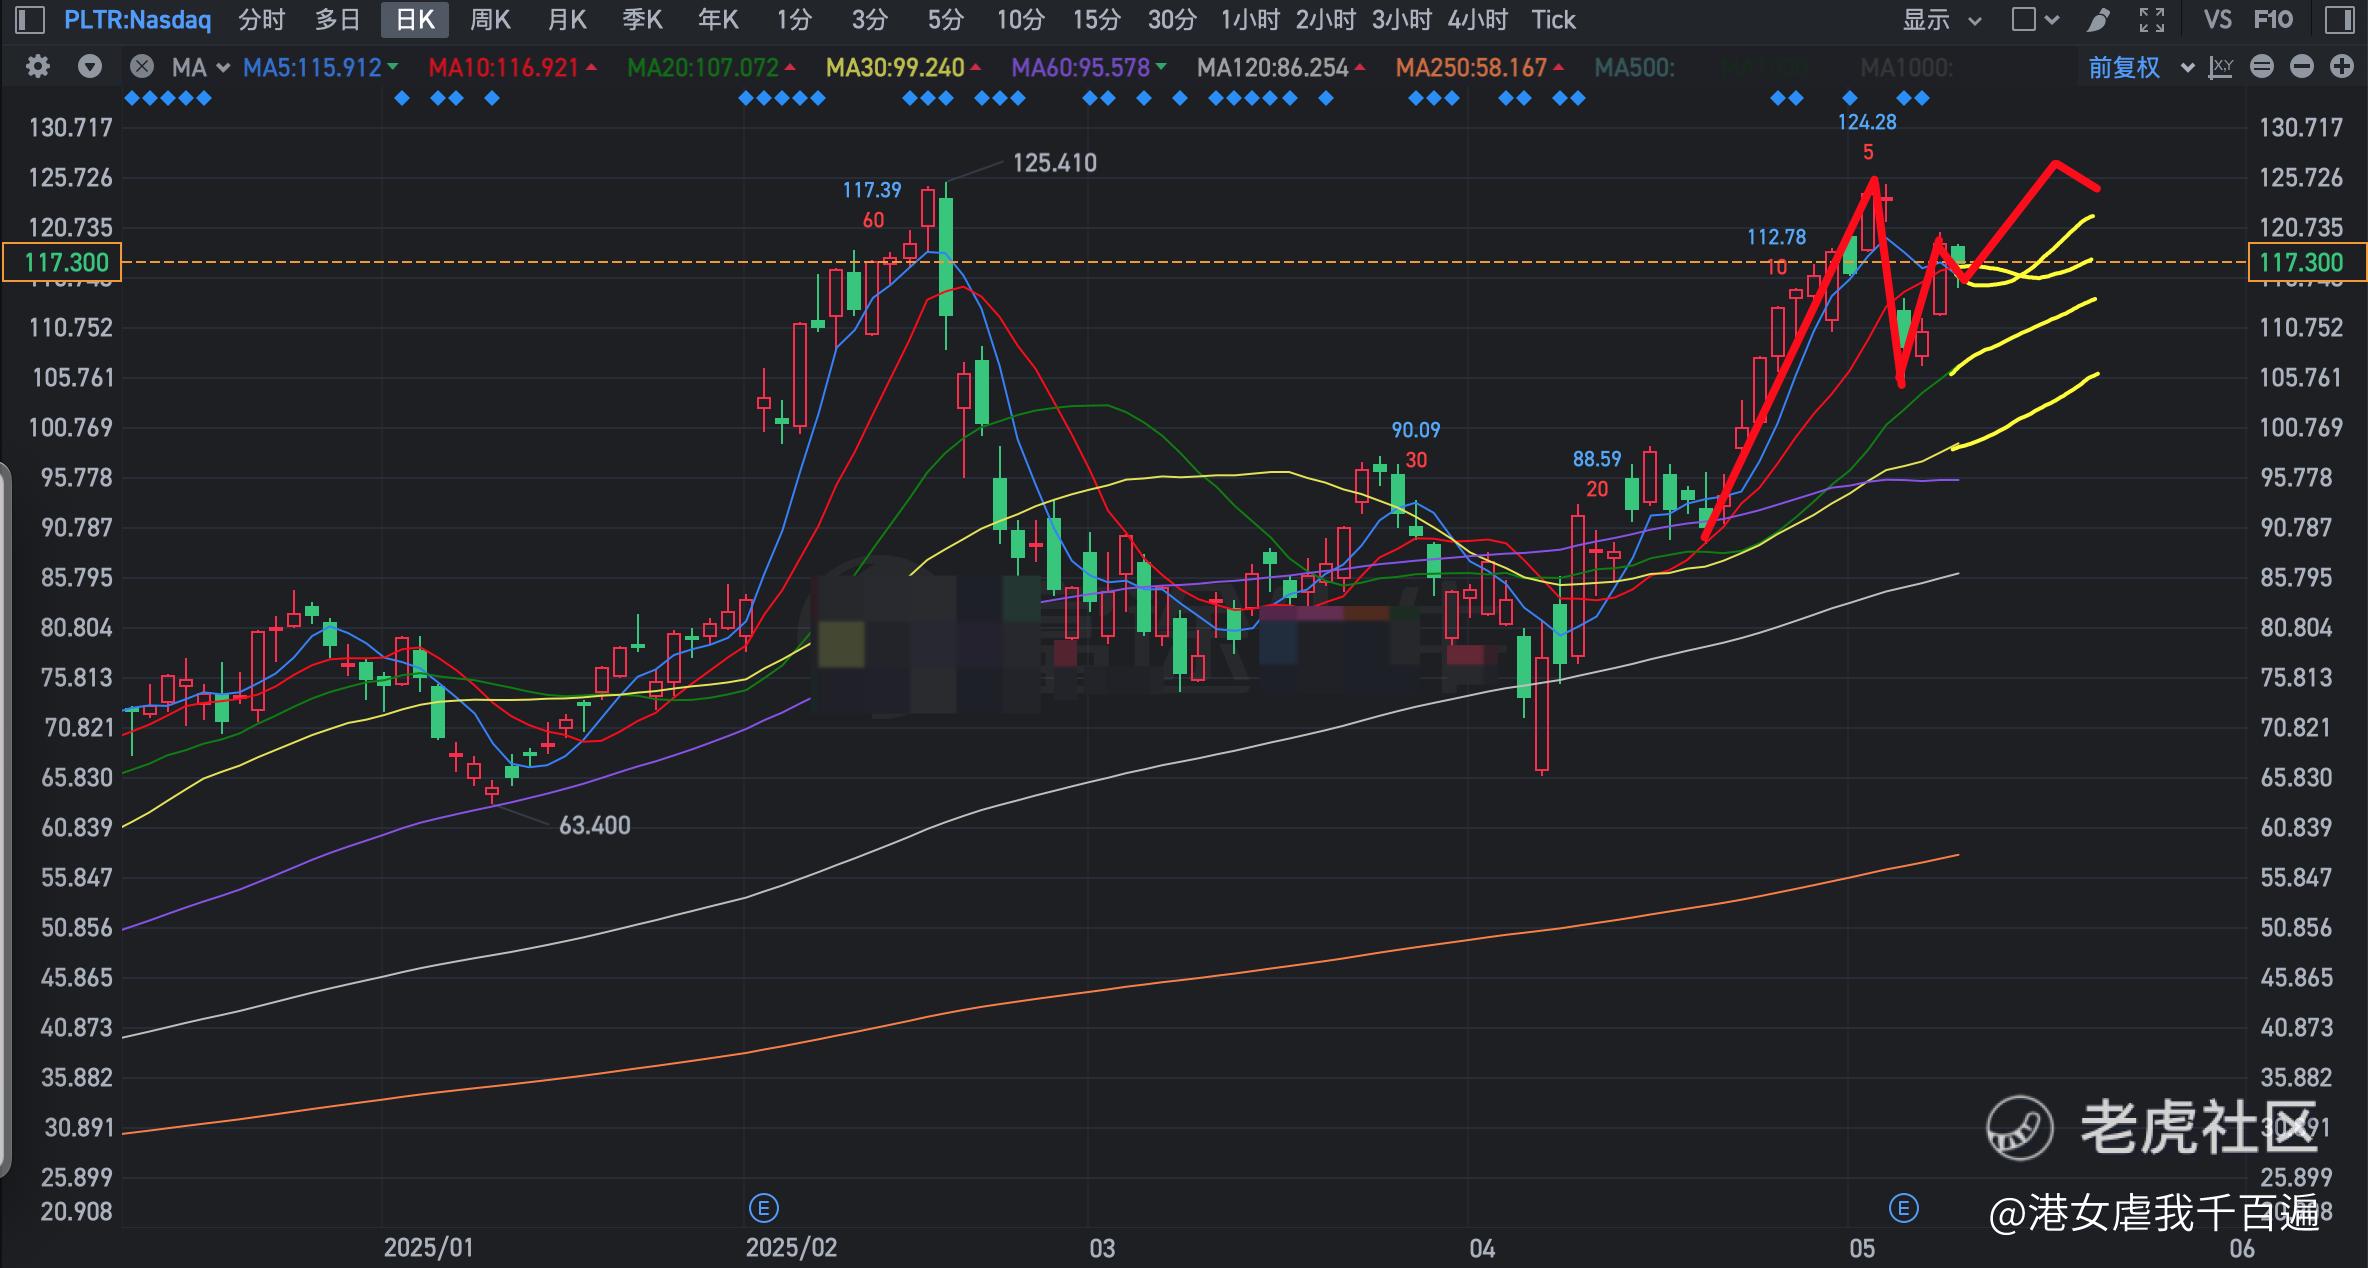Open the F10 company info

pyautogui.click(x=2273, y=19)
